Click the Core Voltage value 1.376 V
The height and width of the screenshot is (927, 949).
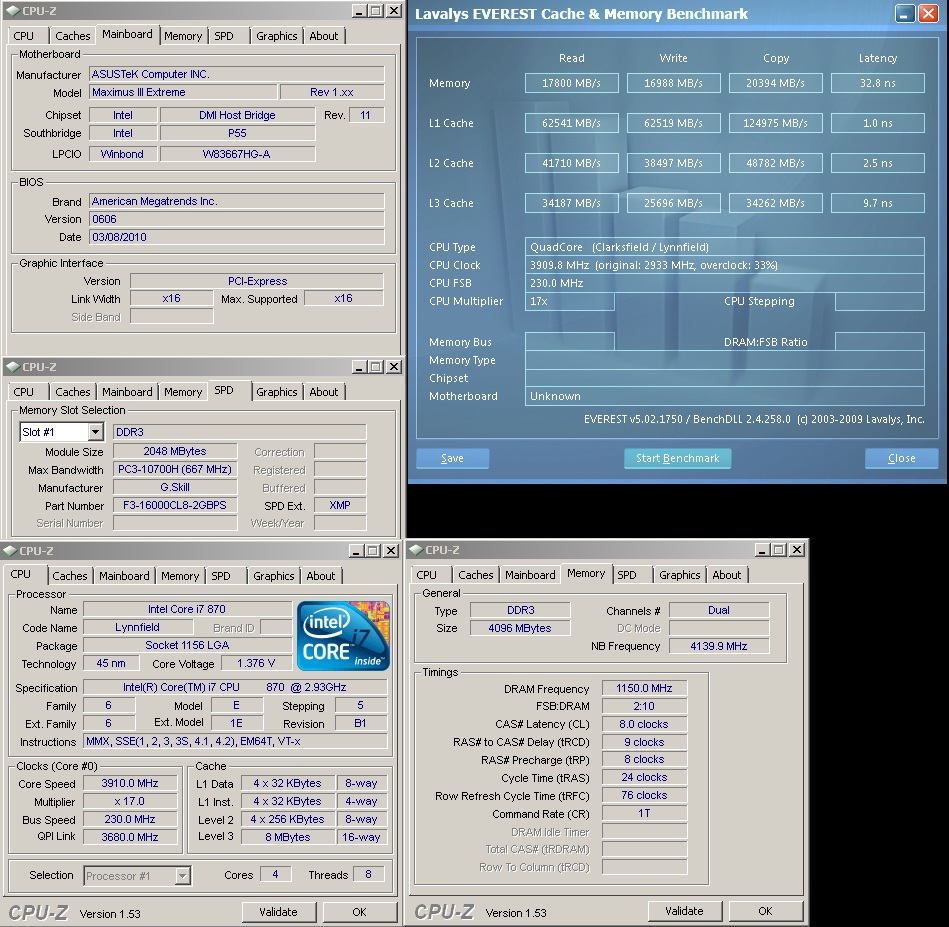(256, 663)
